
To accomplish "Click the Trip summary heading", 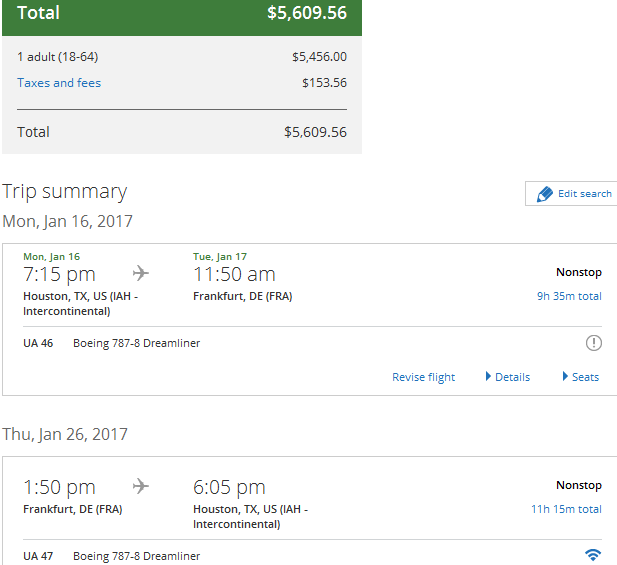I will click(x=65, y=191).
